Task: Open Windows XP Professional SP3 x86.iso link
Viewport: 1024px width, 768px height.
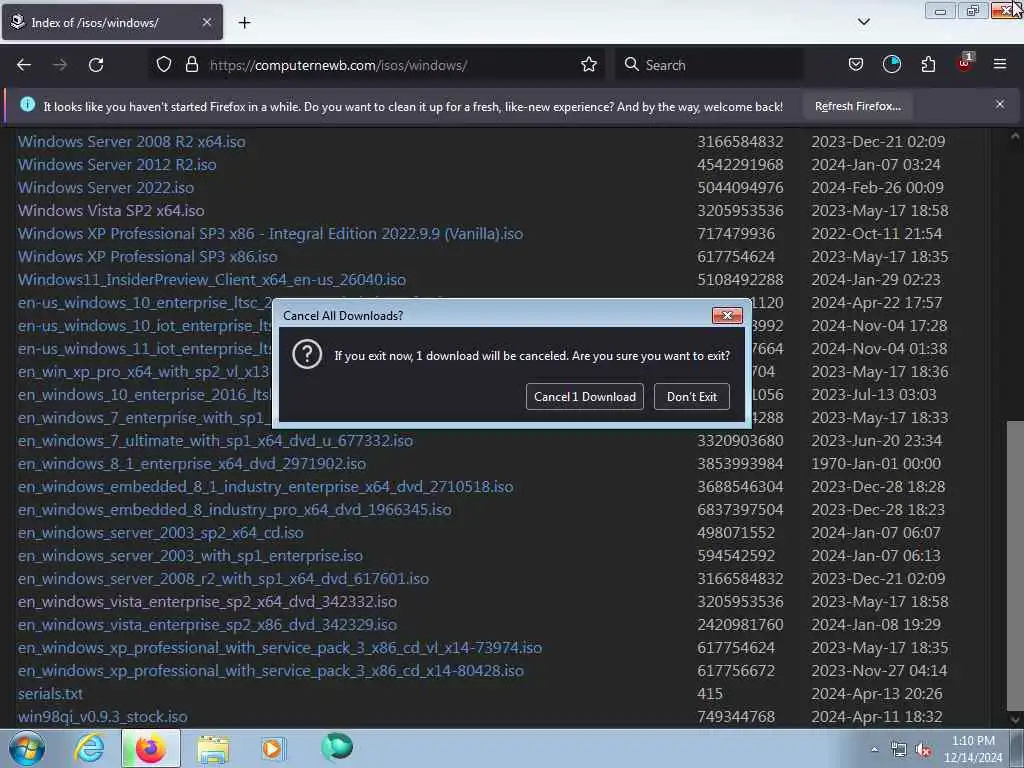Action: tap(148, 257)
